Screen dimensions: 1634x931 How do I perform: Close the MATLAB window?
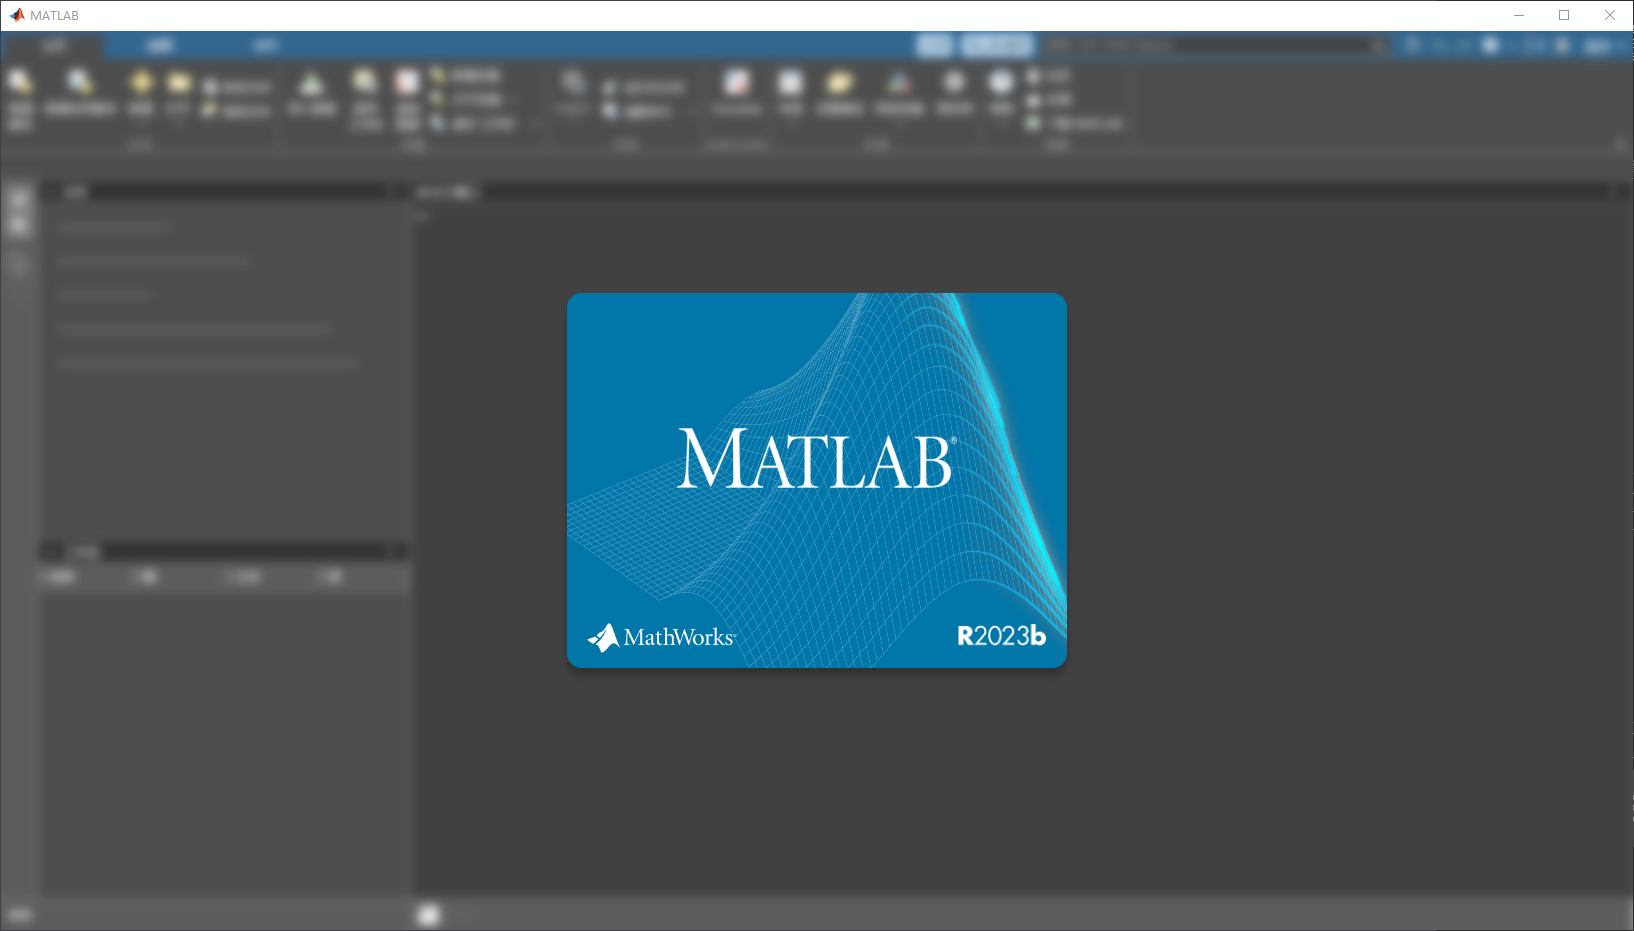pos(1610,15)
